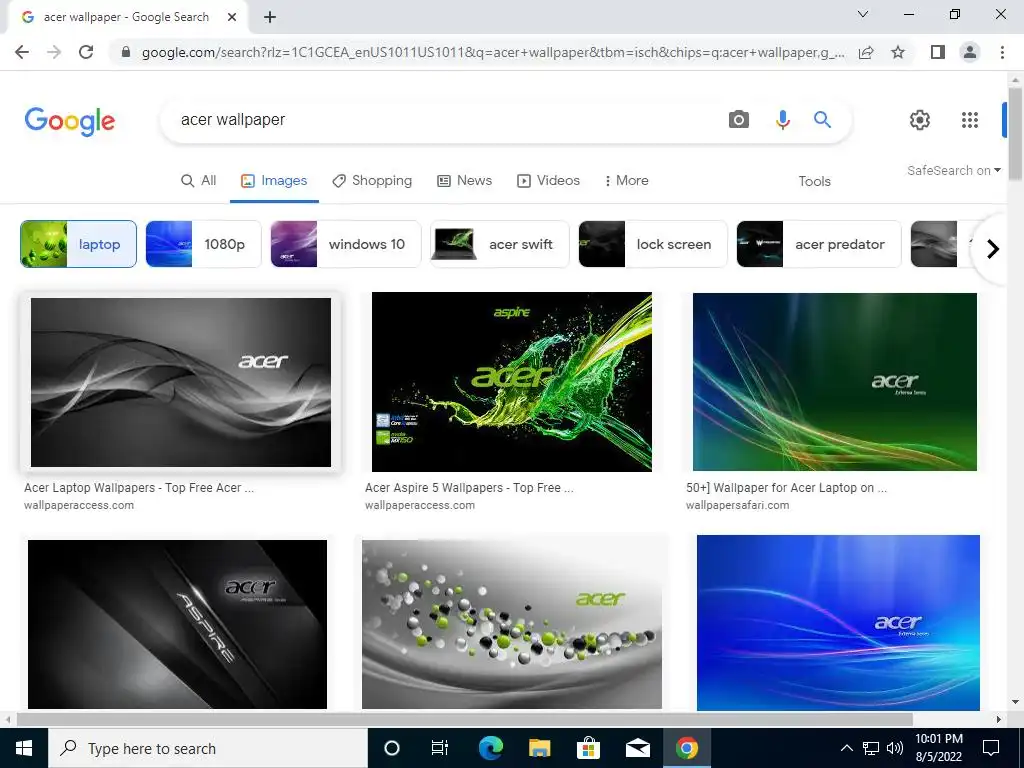Open the Tools filter button
The height and width of the screenshot is (768, 1024).
814,182
